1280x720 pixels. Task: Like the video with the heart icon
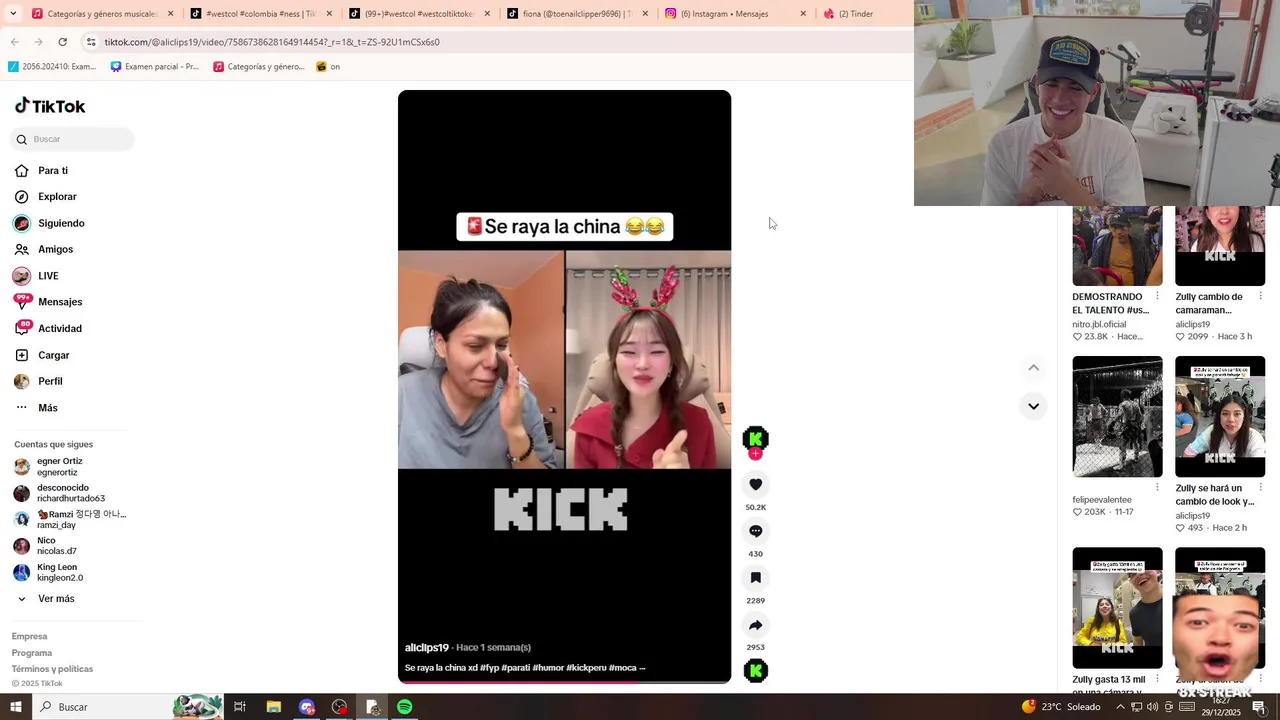click(x=755, y=484)
